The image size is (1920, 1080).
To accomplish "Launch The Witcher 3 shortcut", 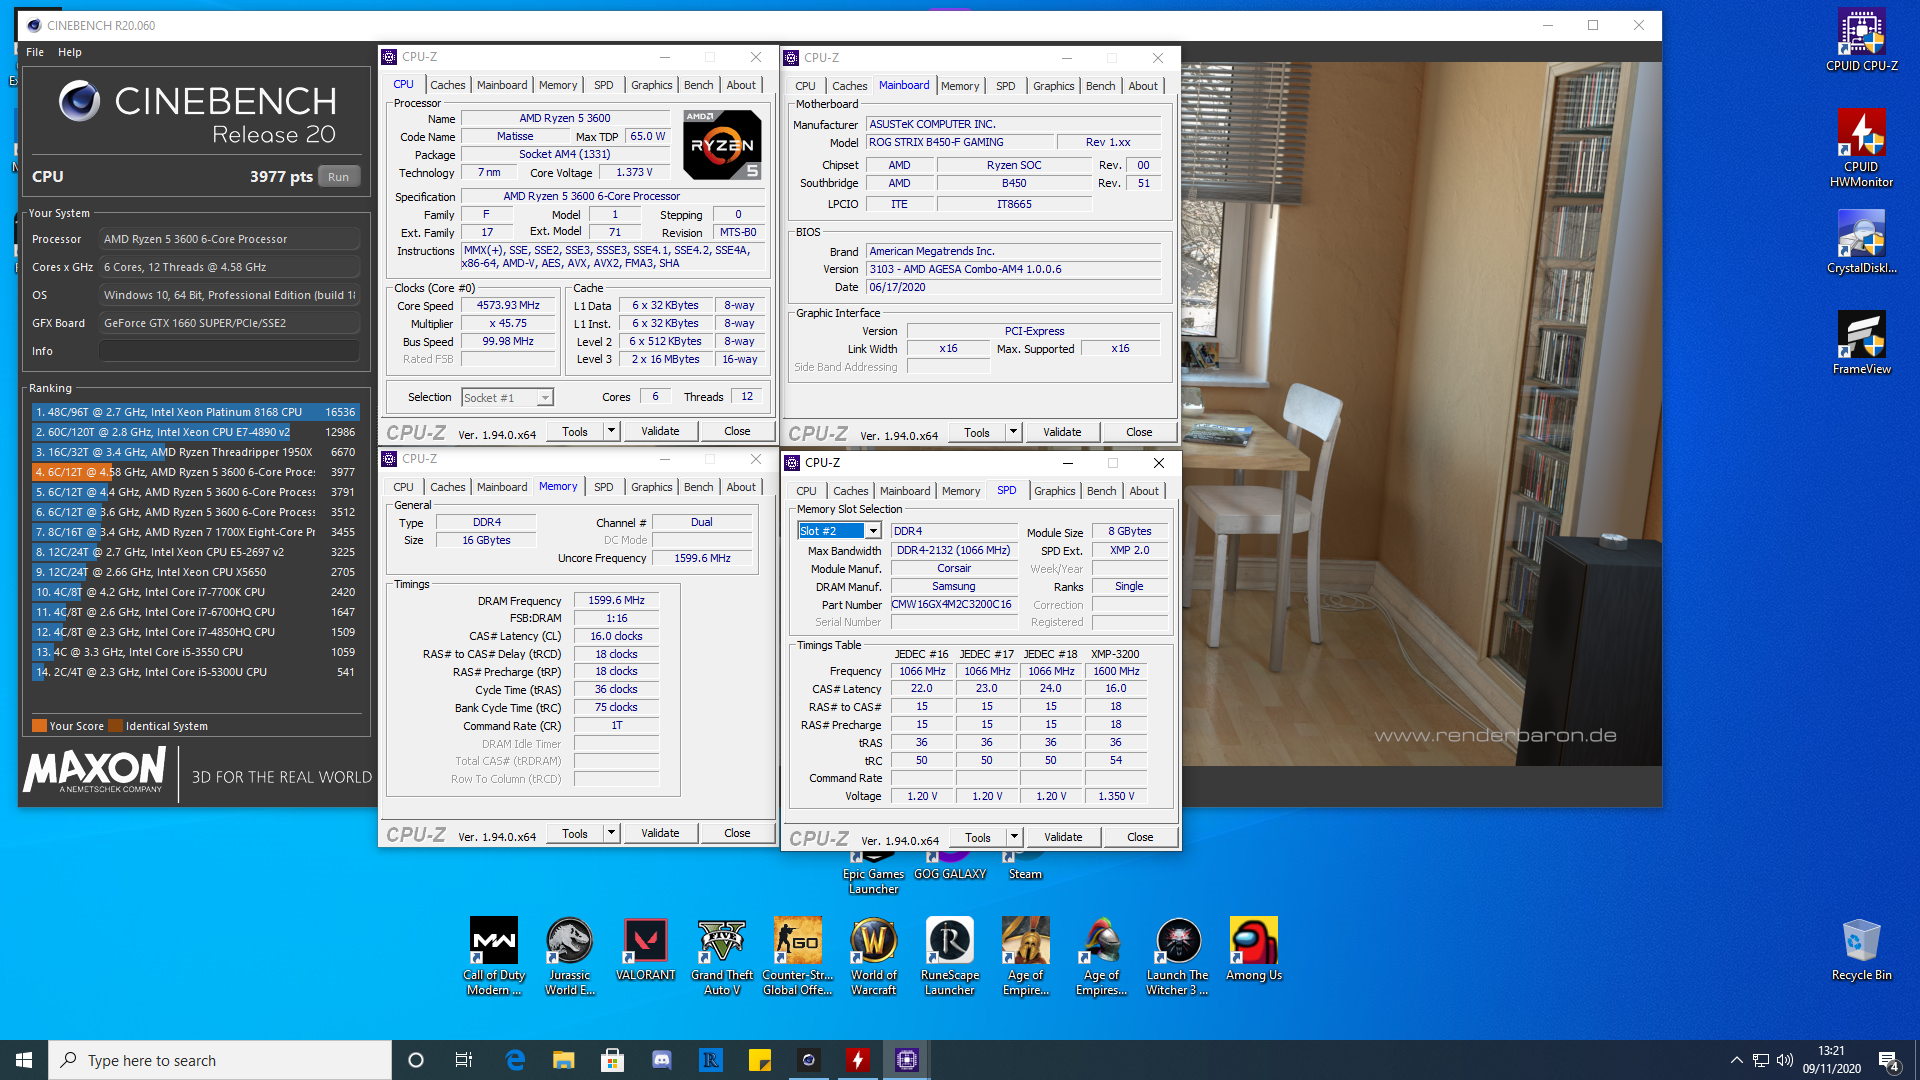I will pos(1178,956).
